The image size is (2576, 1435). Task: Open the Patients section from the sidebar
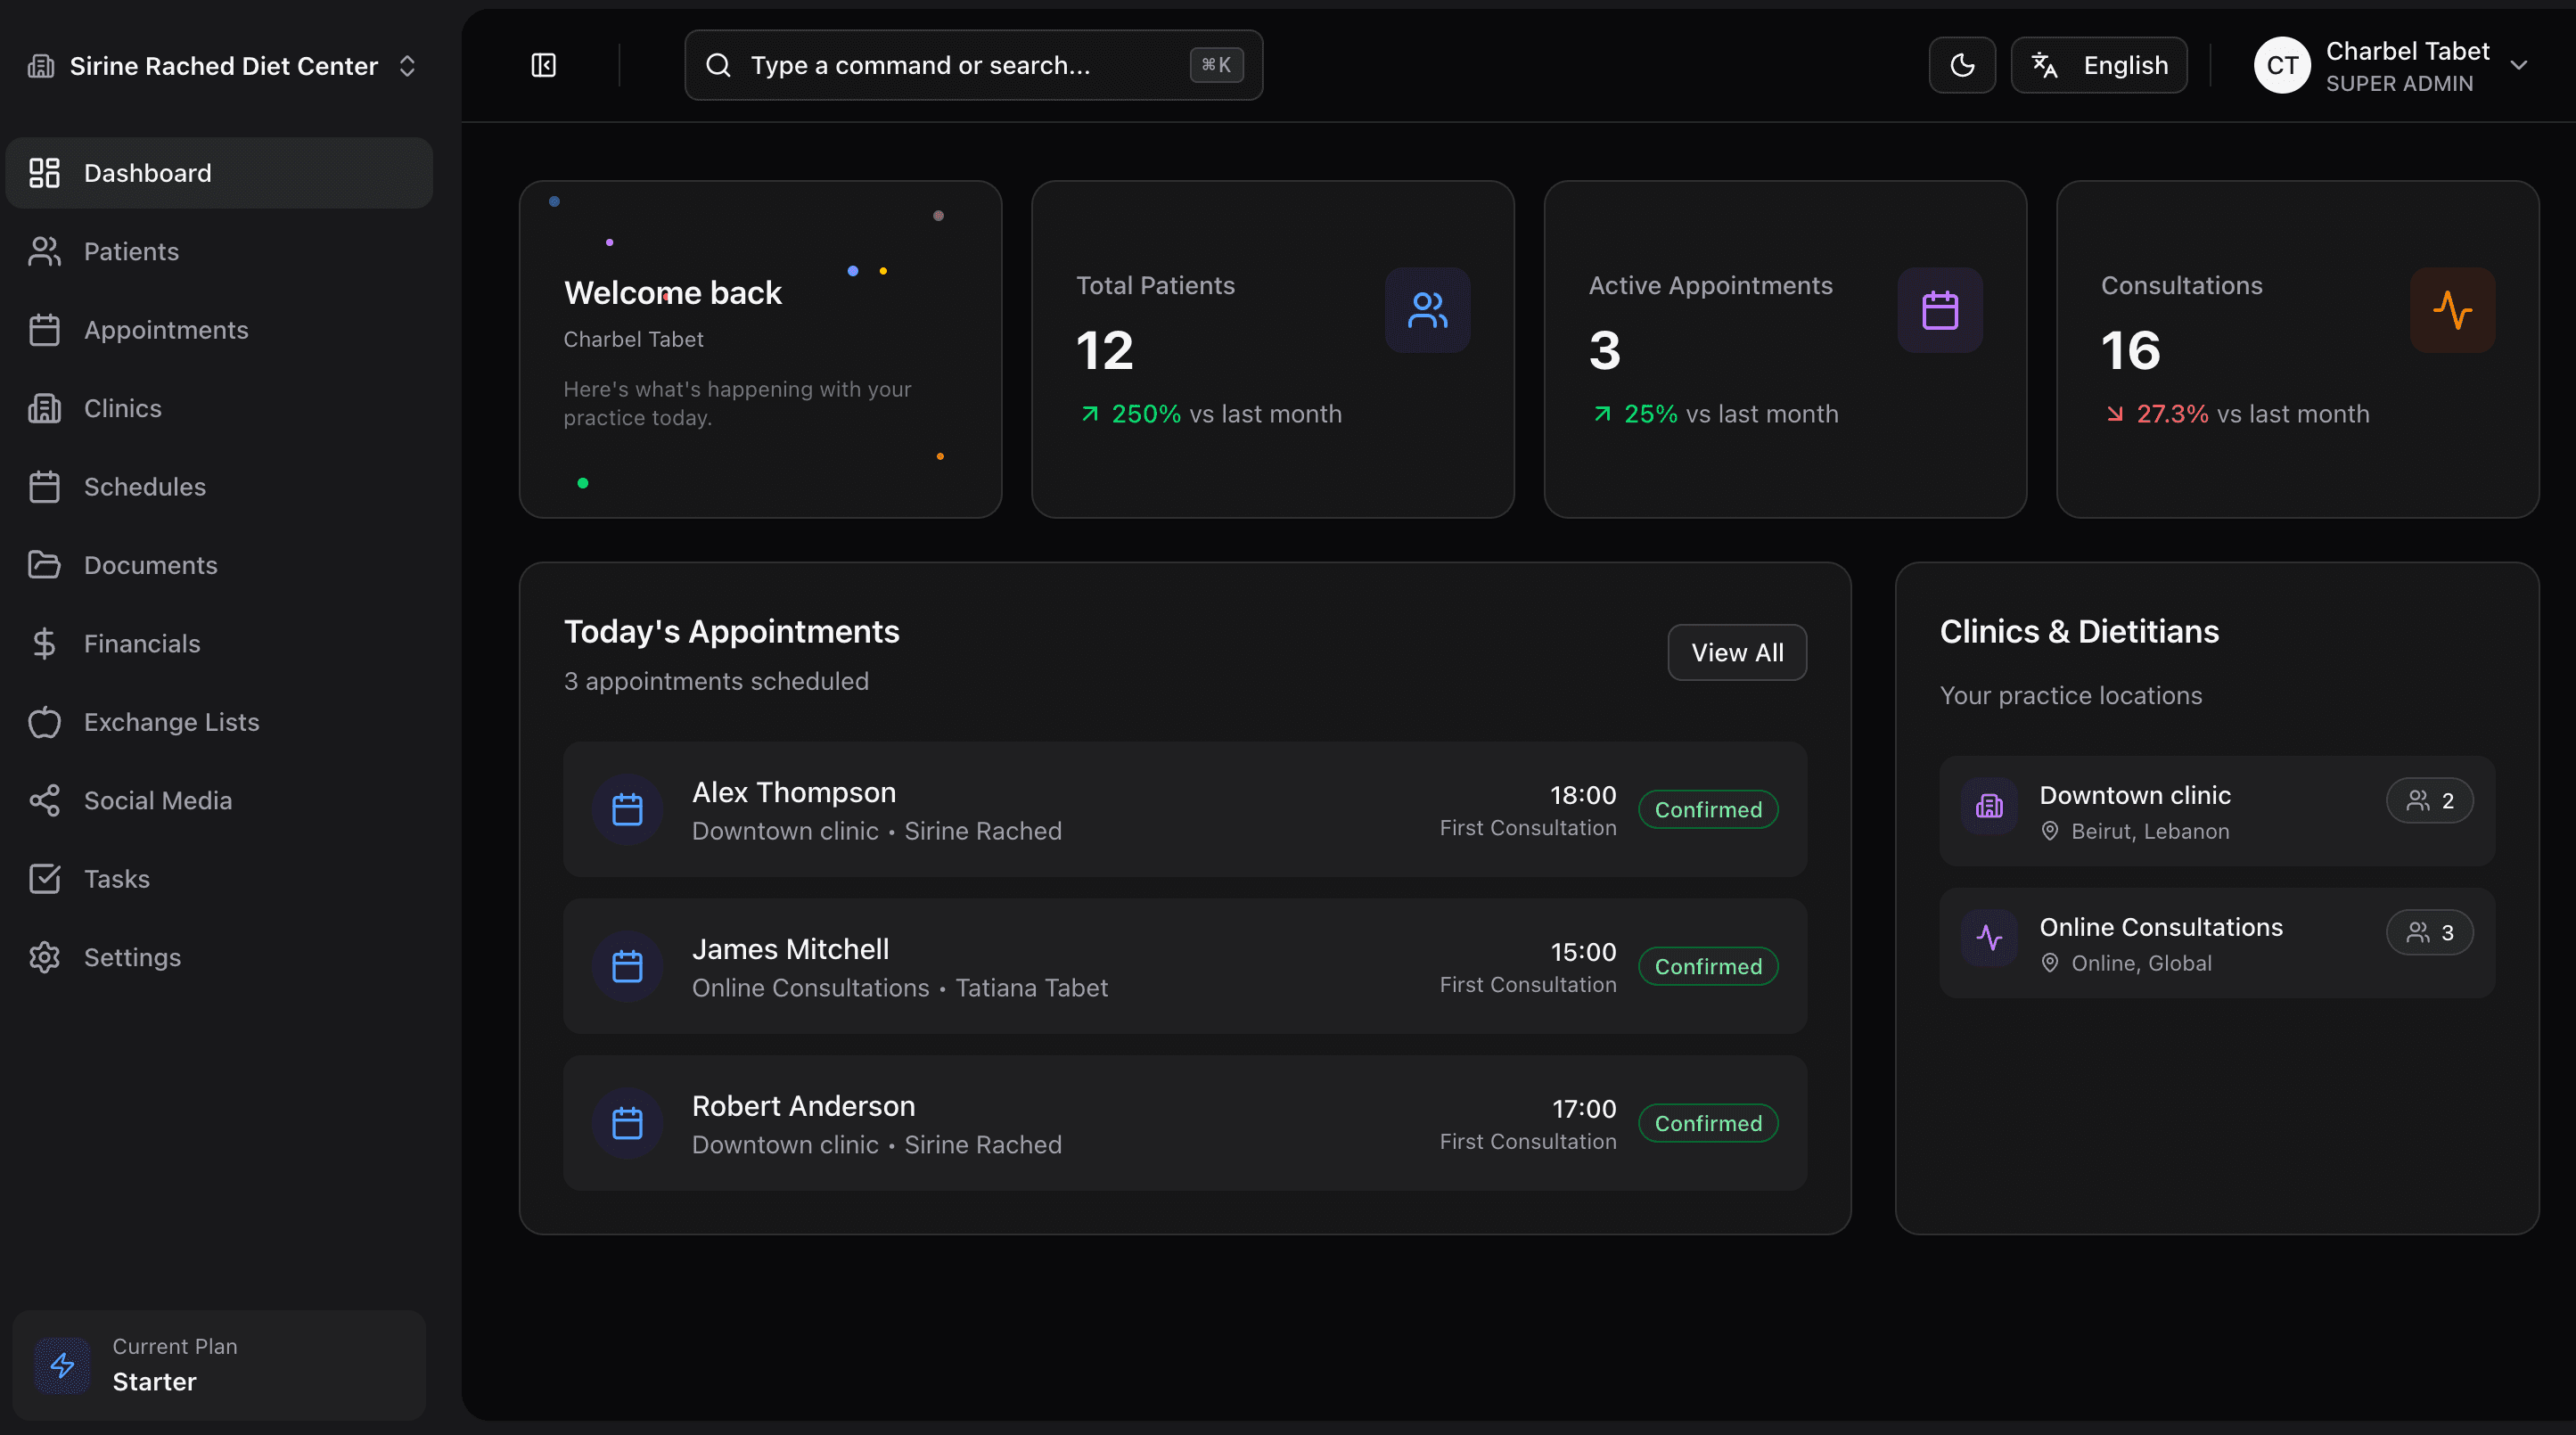(x=133, y=251)
